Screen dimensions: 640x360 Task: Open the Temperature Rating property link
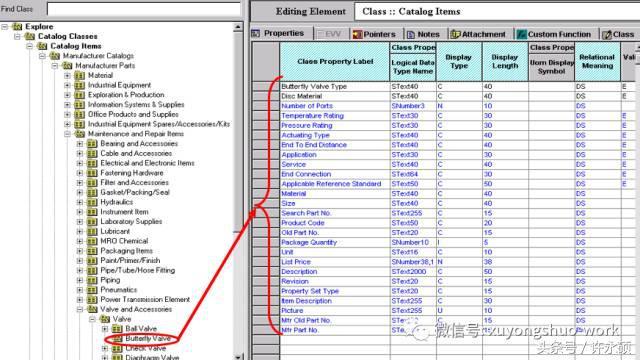click(312, 116)
